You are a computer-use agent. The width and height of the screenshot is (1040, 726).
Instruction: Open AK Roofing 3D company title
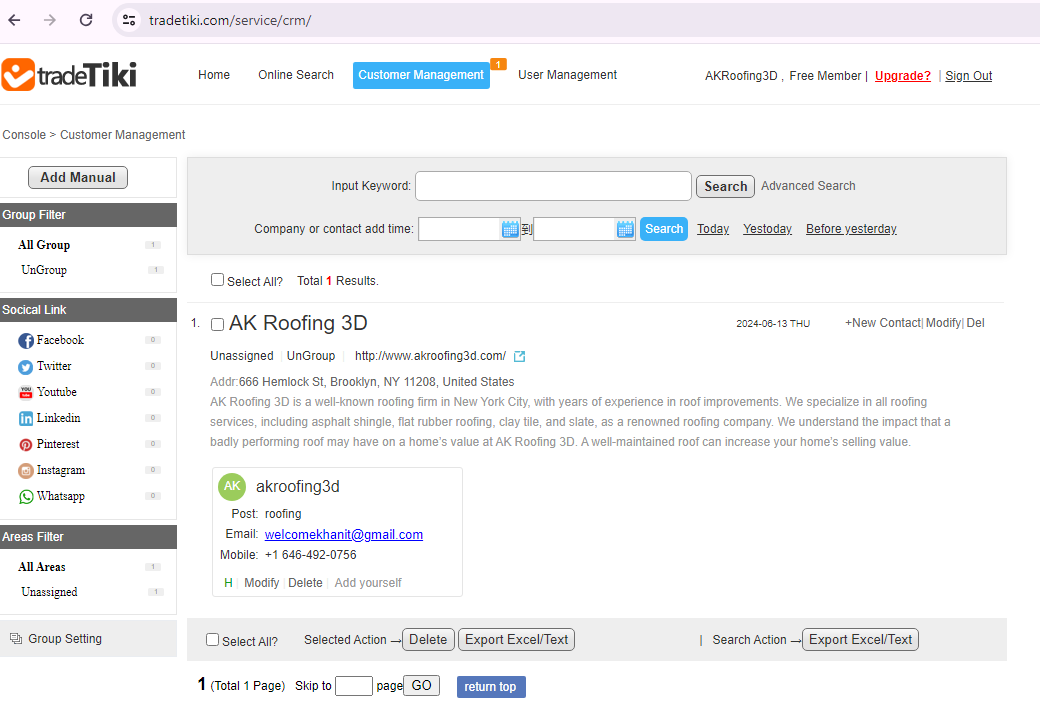(298, 323)
